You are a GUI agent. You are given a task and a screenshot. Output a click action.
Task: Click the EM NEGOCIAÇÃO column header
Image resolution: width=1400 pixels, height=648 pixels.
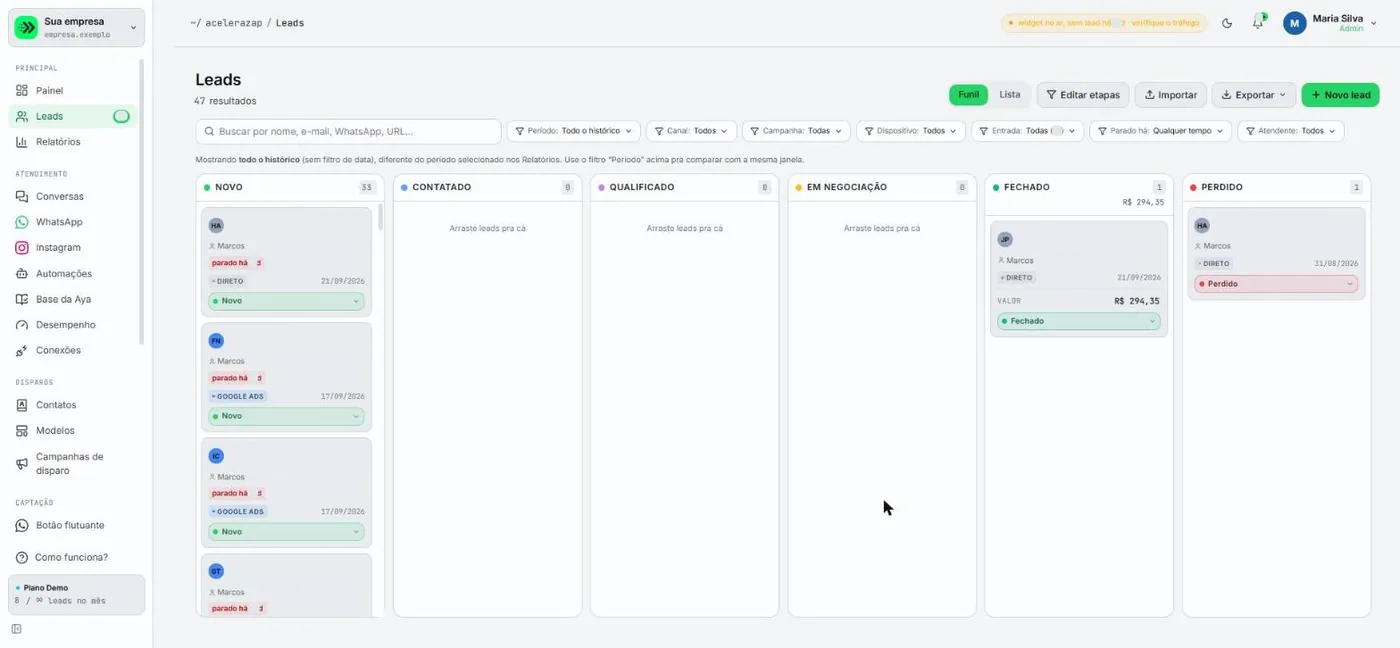882,187
